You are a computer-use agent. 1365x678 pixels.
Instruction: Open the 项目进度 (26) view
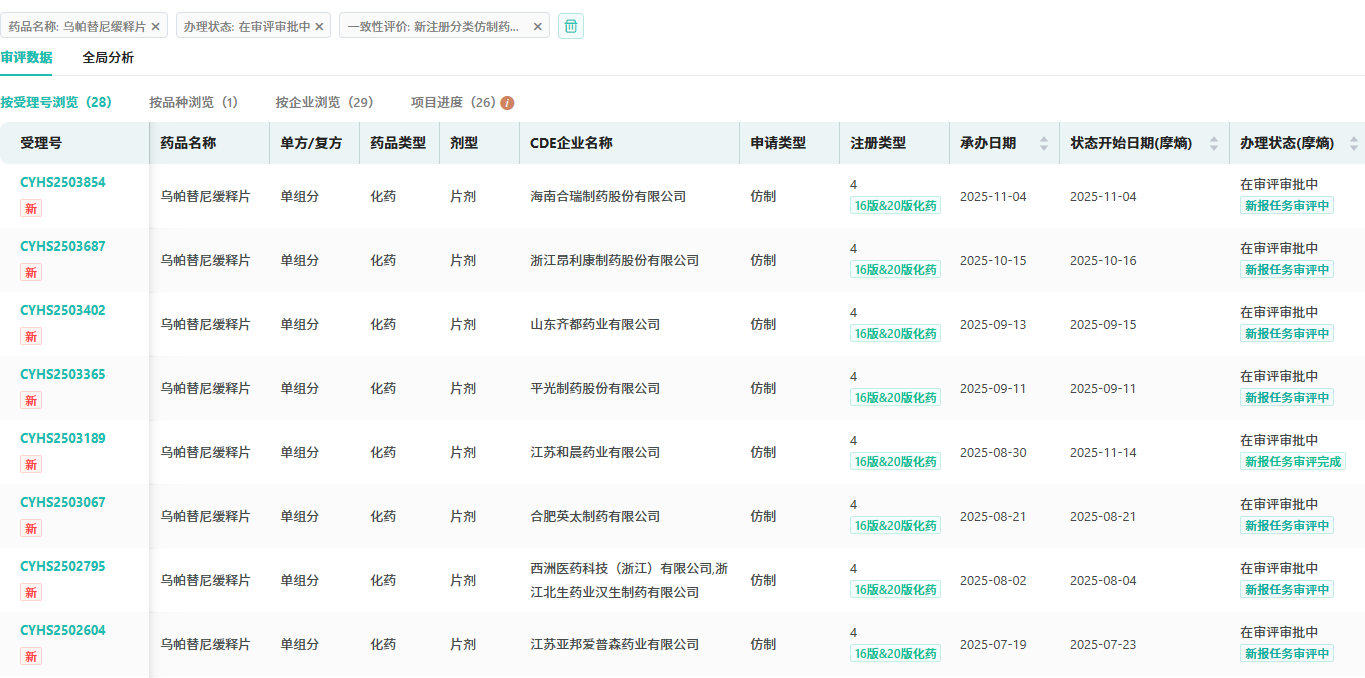(x=453, y=102)
